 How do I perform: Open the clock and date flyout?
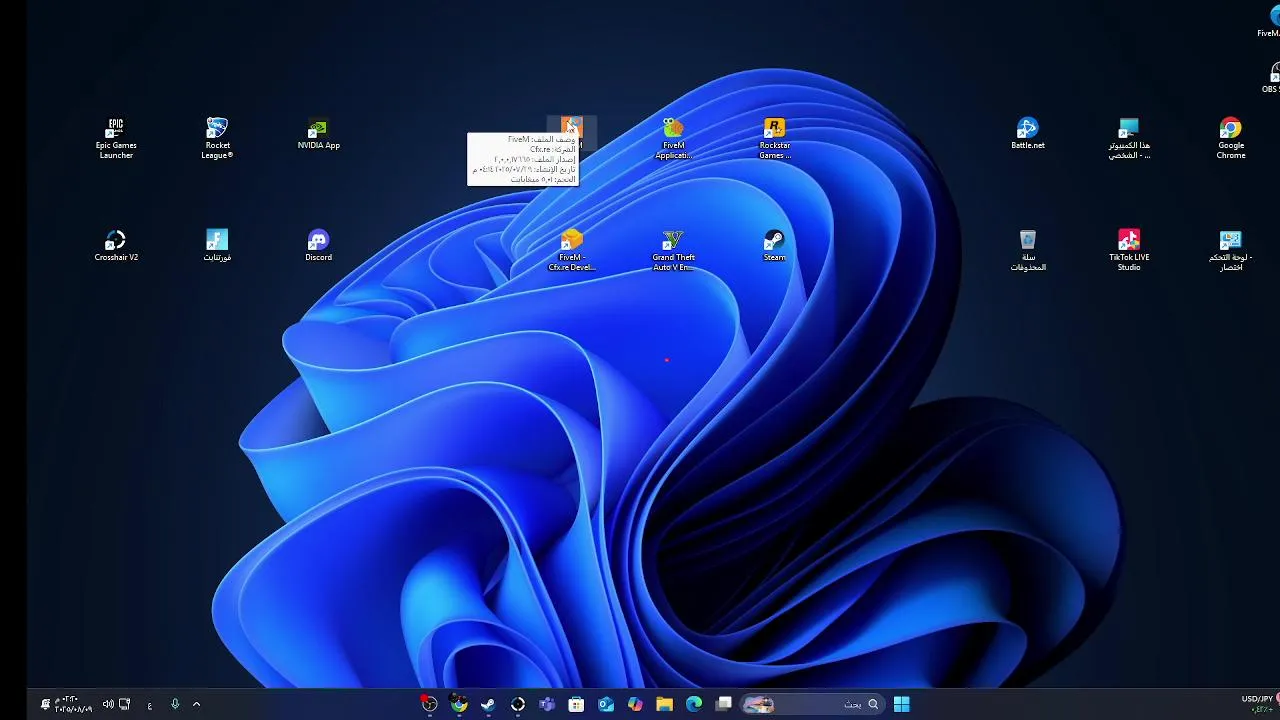pyautogui.click(x=73, y=704)
